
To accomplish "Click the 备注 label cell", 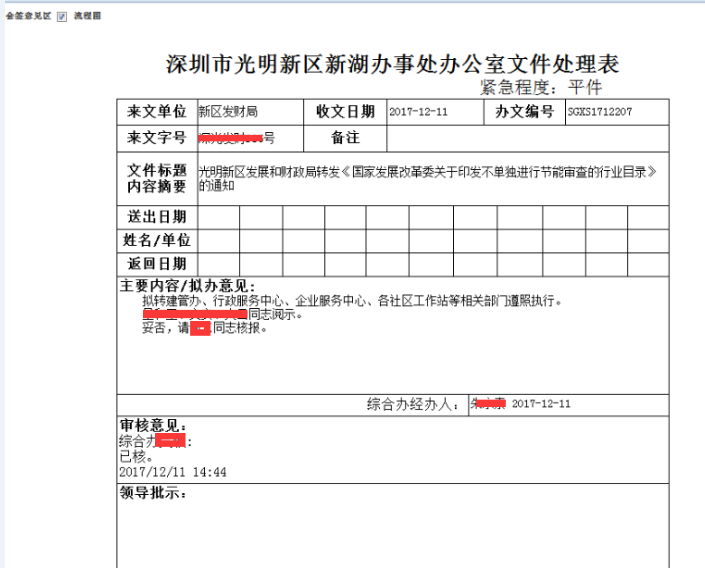I will point(345,138).
